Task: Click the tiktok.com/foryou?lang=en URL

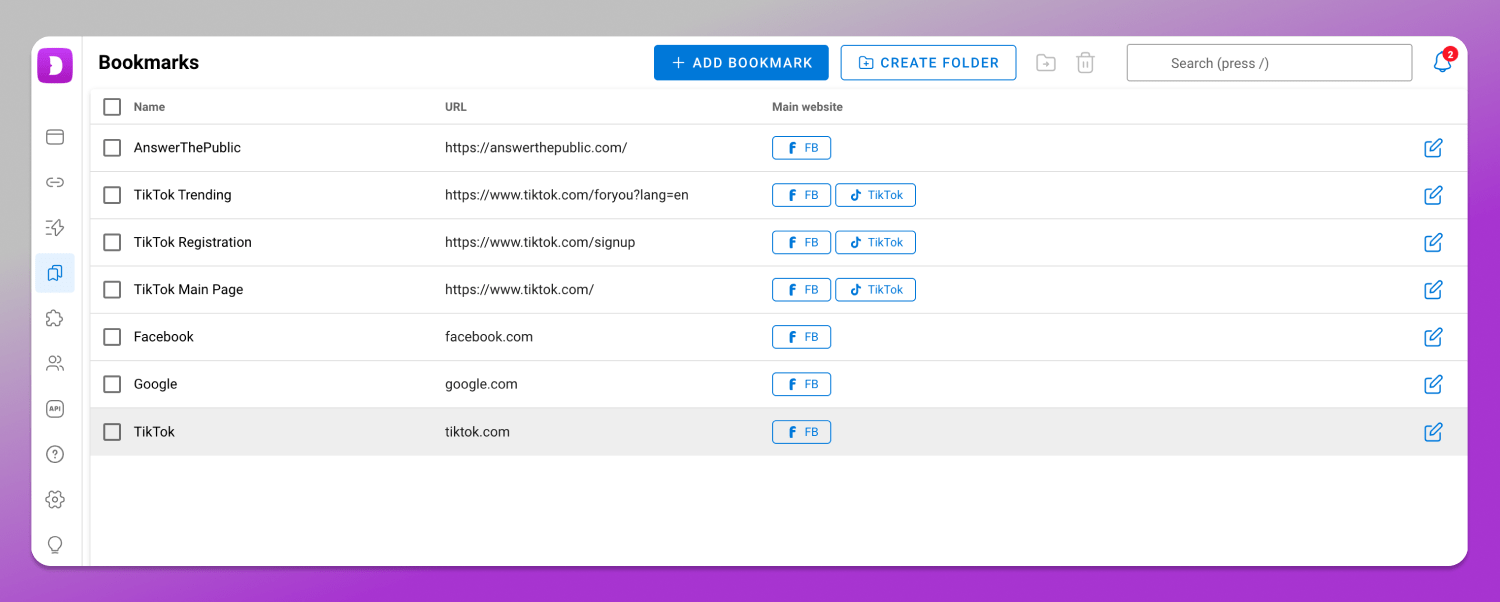Action: pyautogui.click(x=567, y=195)
